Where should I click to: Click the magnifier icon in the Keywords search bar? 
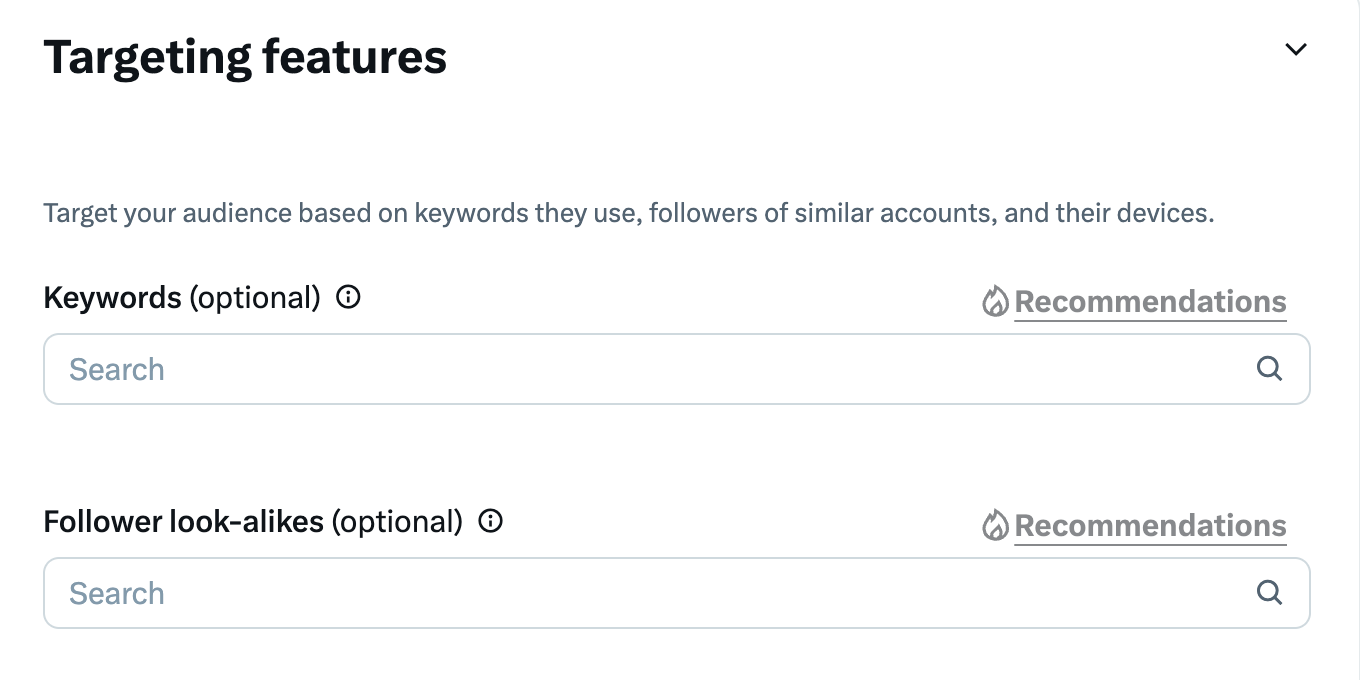1269,369
